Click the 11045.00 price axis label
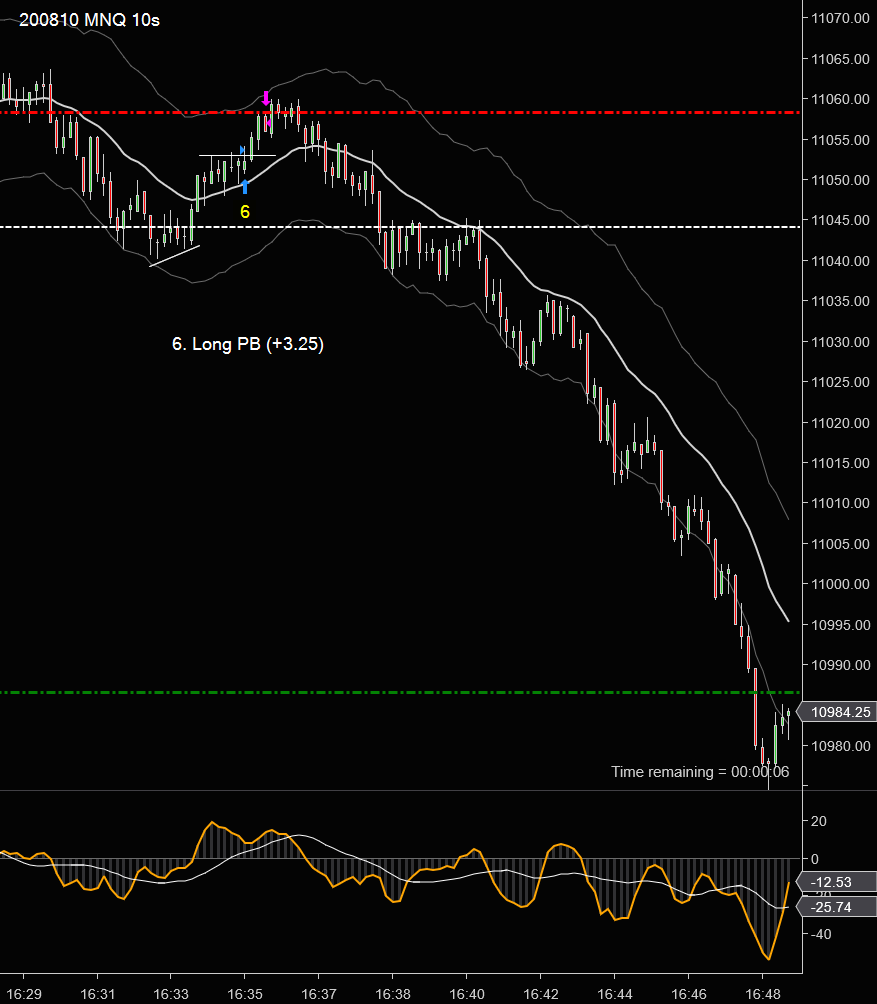 840,220
